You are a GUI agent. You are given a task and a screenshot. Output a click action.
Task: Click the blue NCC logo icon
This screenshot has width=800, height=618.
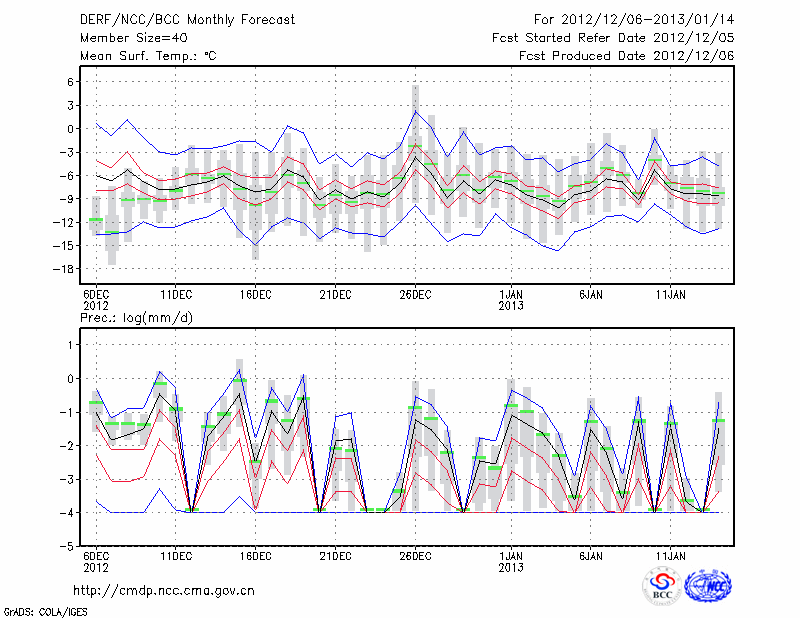point(707,586)
